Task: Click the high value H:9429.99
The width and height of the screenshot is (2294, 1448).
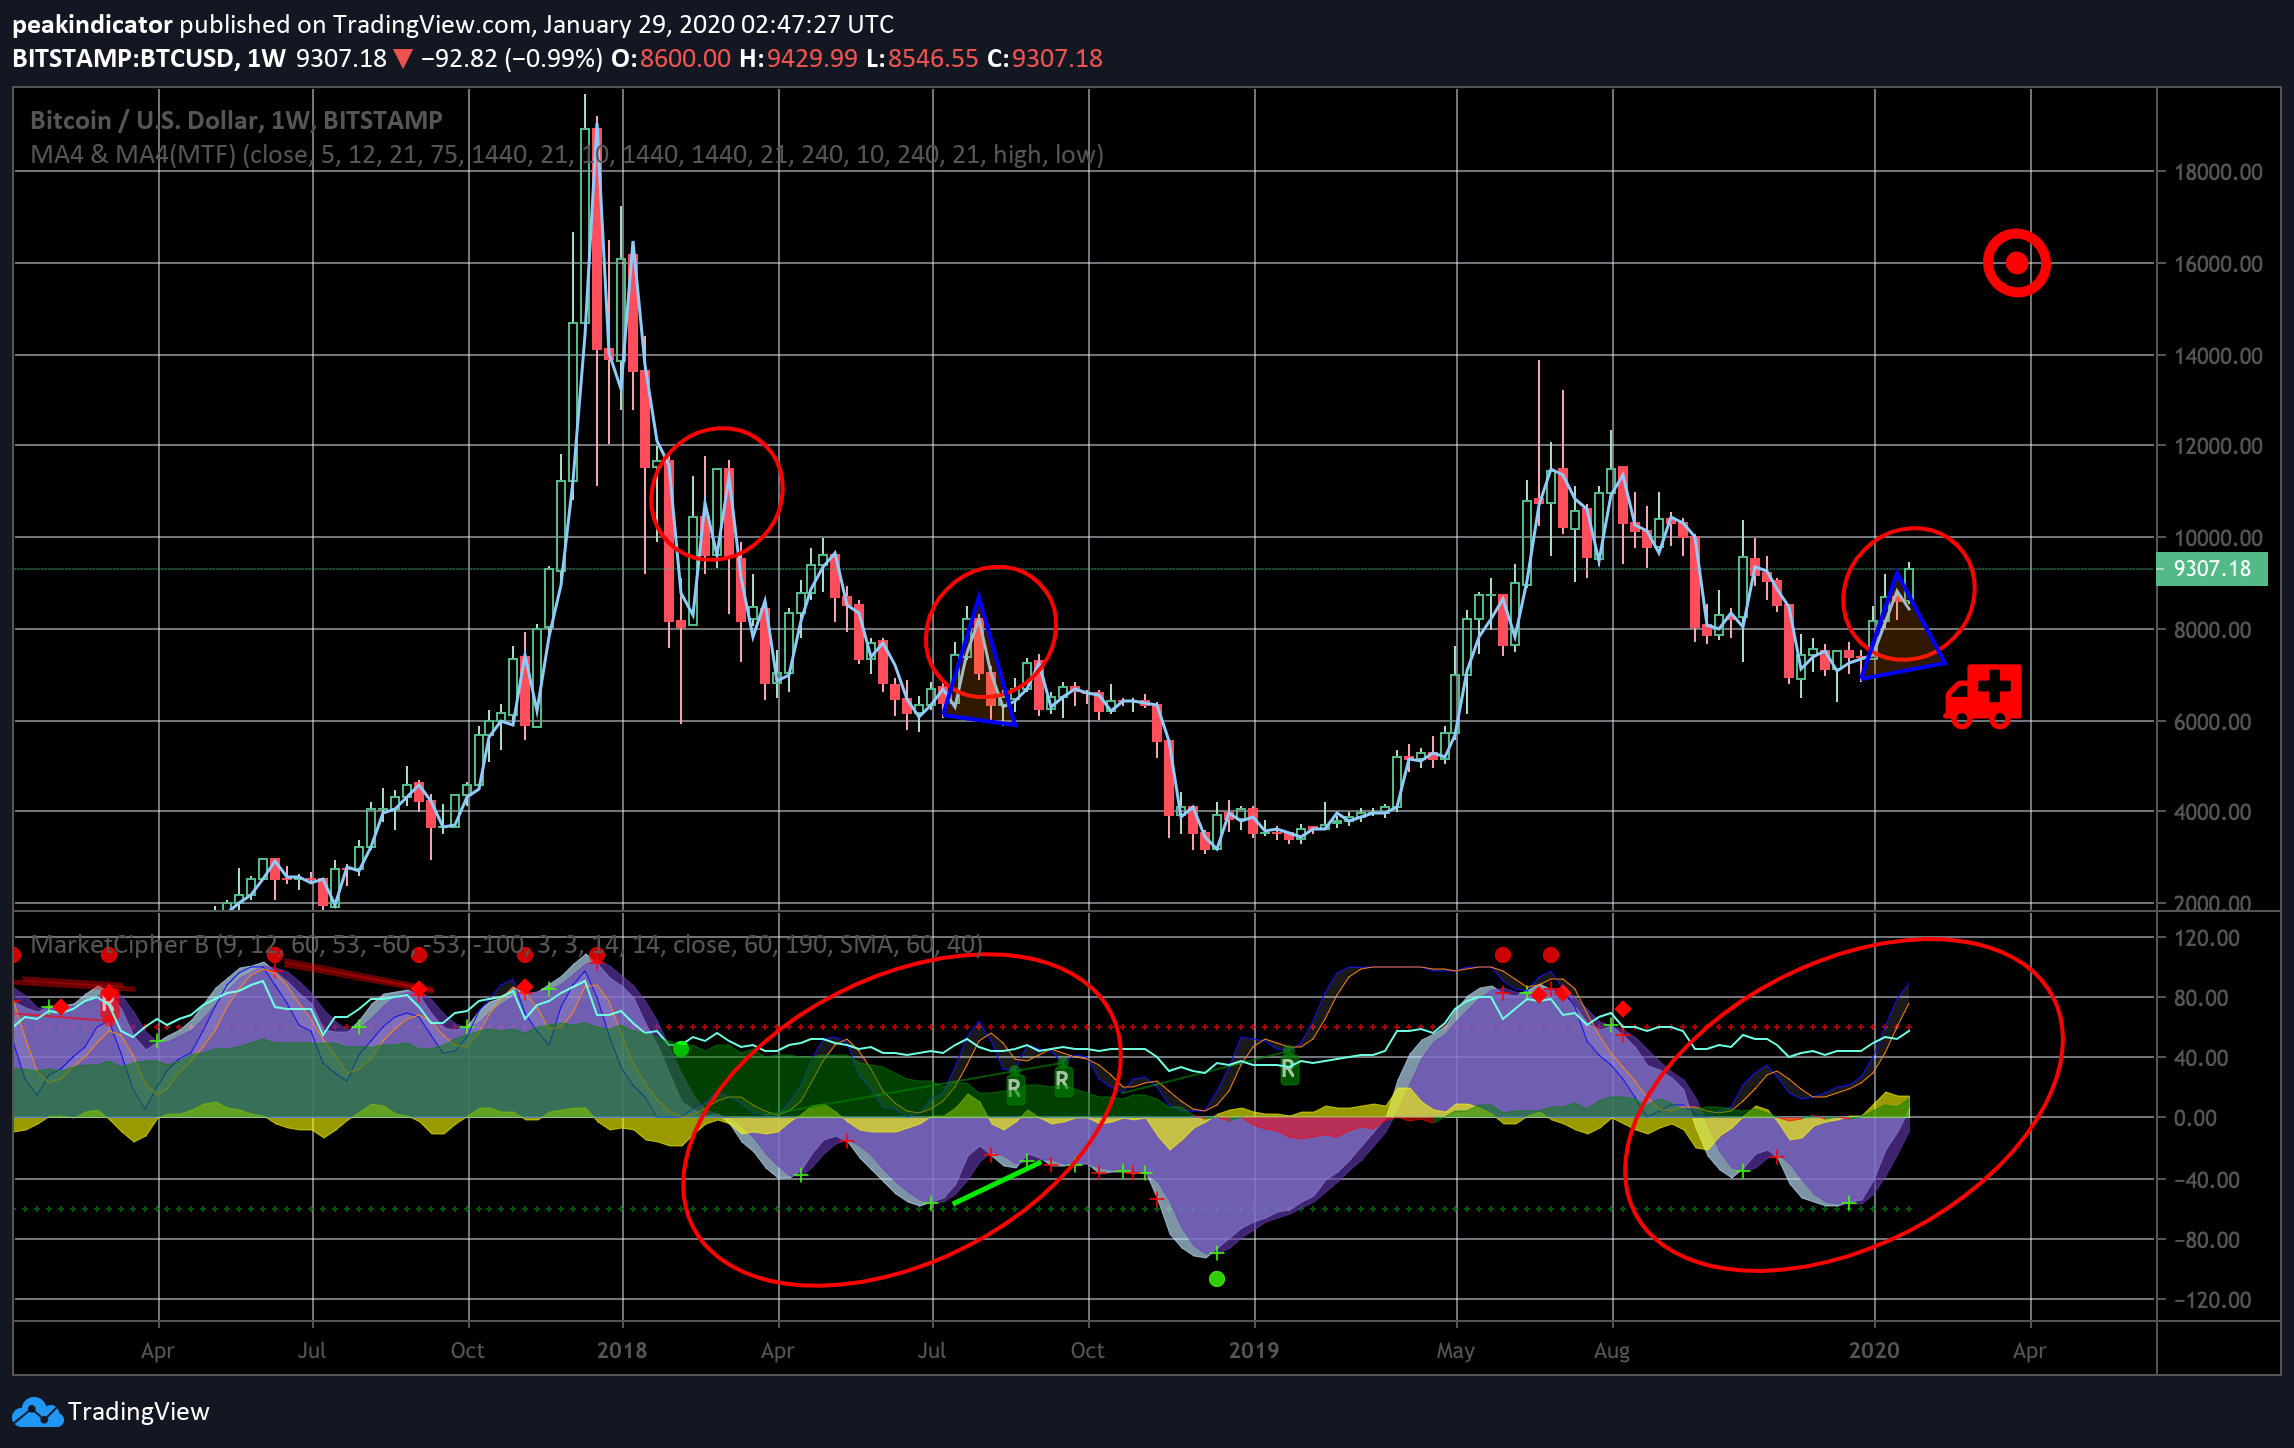Action: point(798,58)
